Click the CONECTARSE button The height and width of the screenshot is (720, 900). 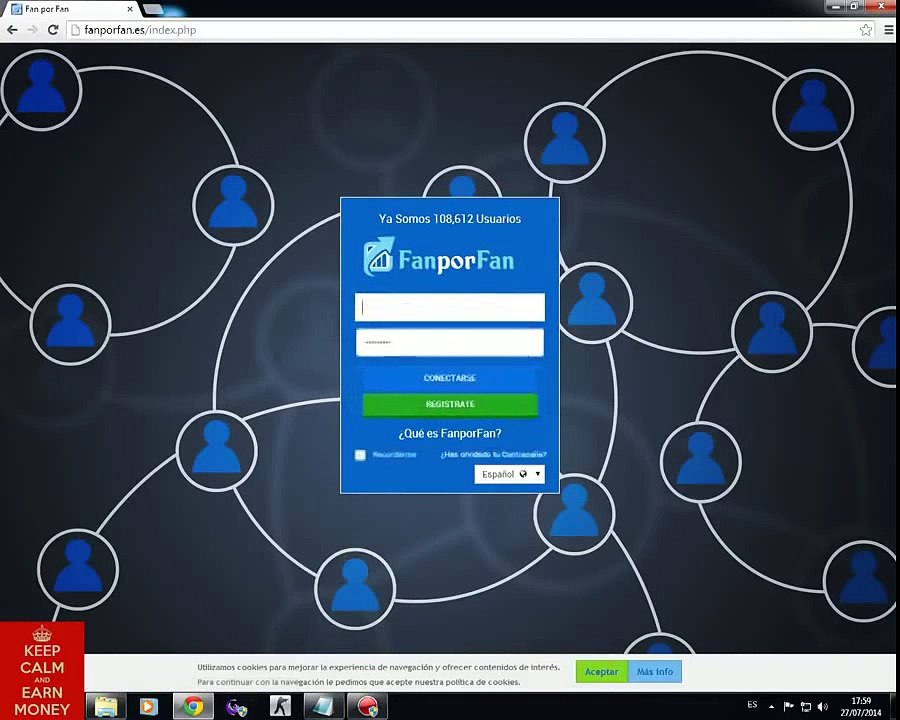point(450,378)
